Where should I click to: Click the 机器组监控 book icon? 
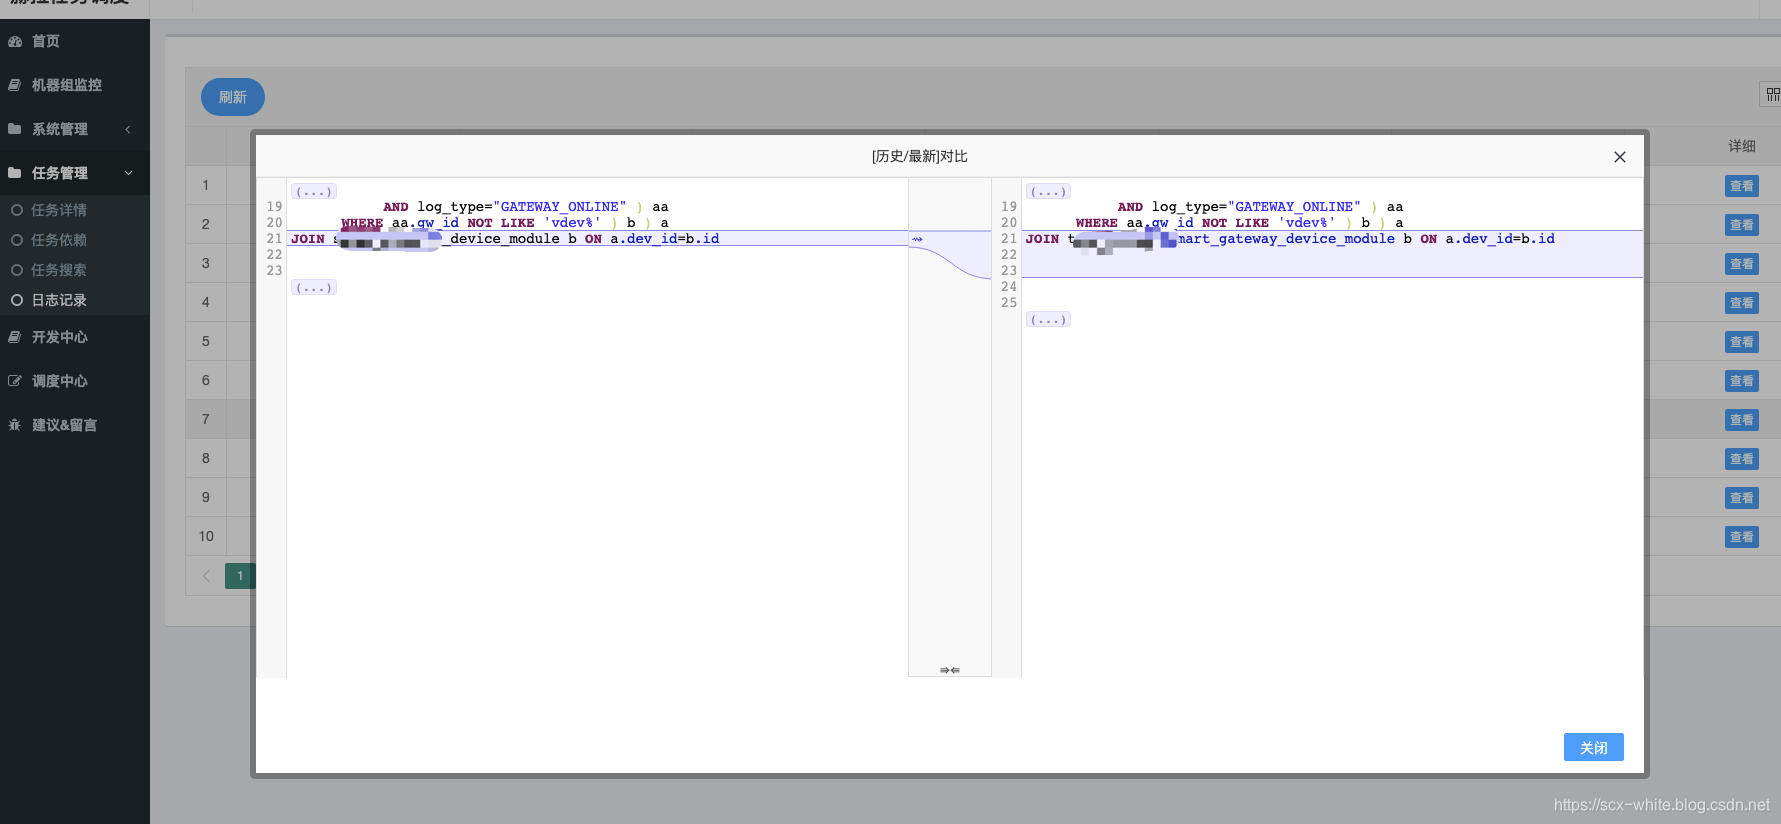tap(15, 85)
